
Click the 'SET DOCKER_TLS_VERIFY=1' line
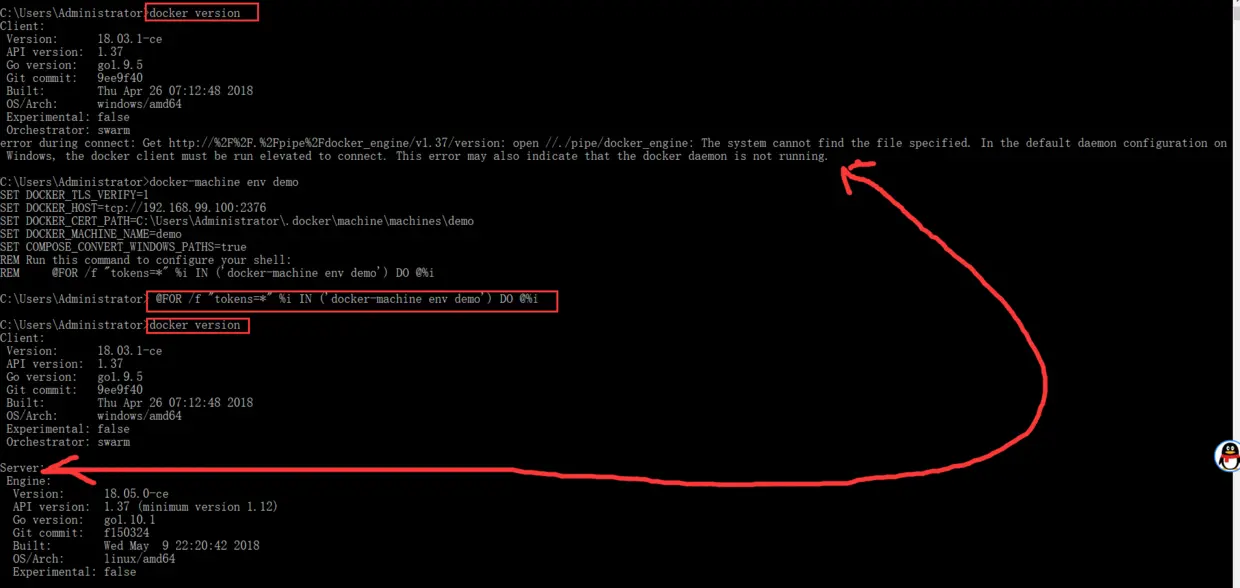coord(74,195)
